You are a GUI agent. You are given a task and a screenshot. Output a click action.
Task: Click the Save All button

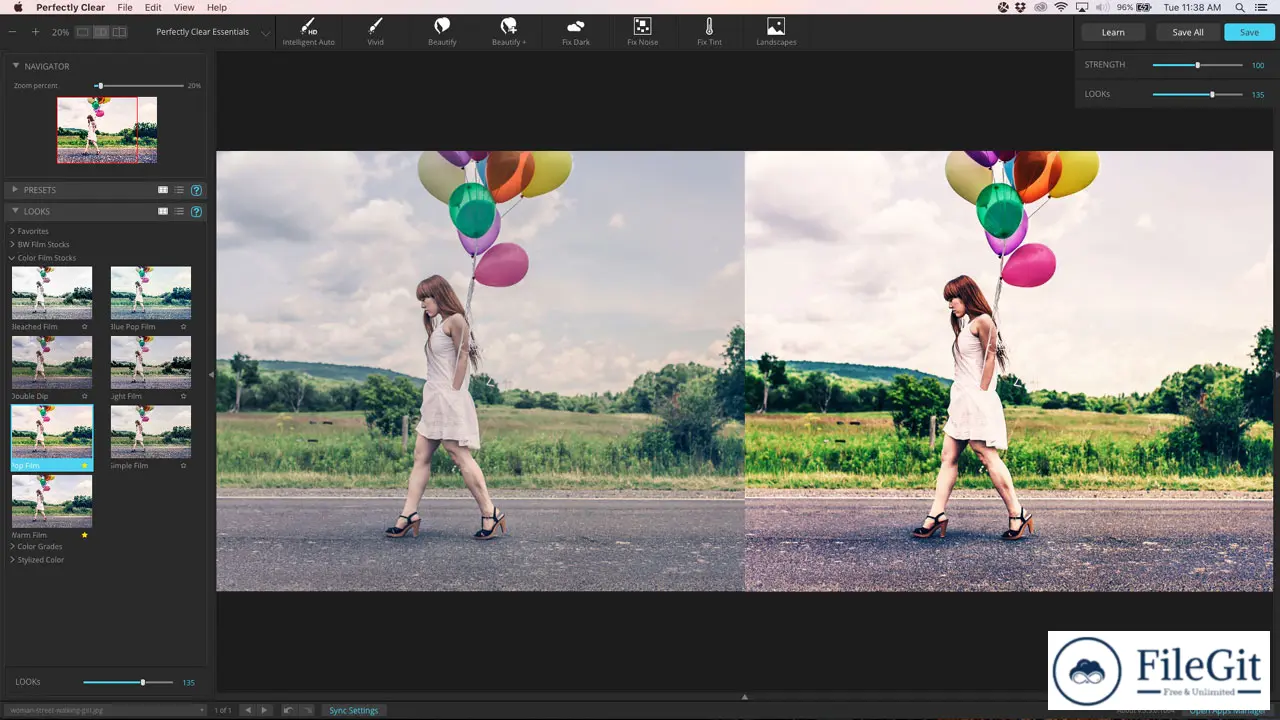pos(1188,32)
